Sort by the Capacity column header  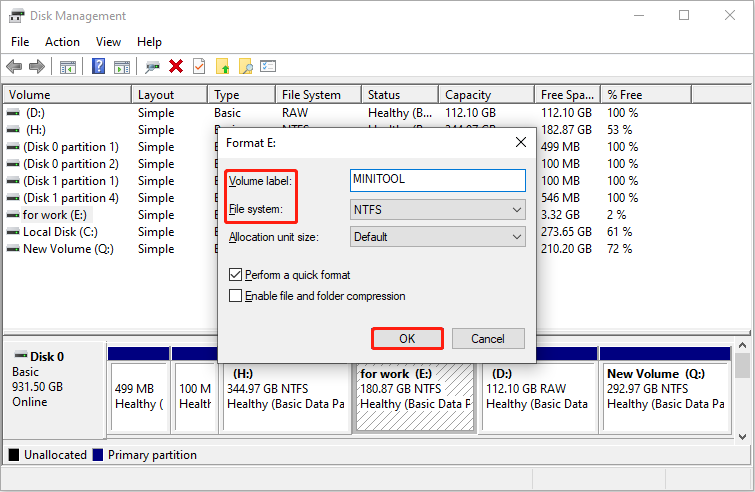pos(486,95)
